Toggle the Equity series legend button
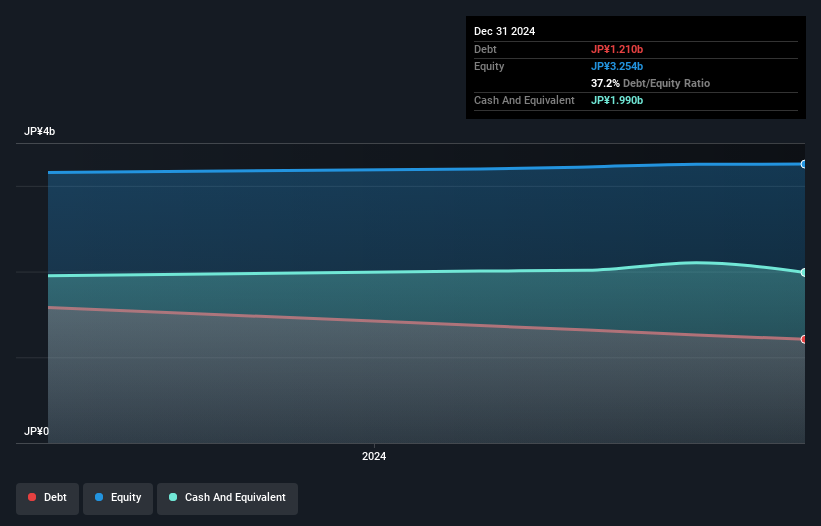This screenshot has height=526, width=821. (118, 498)
